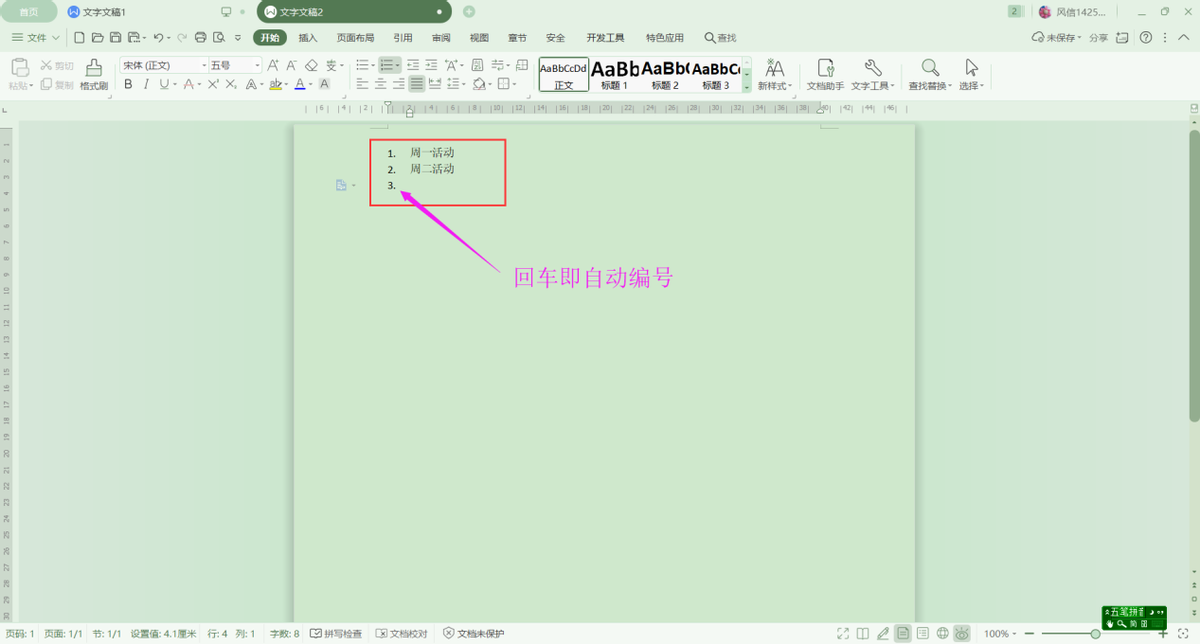This screenshot has height=644, width=1200.
Task: Open the Find and Replace (查找替换) dropdown
Action: 930,86
